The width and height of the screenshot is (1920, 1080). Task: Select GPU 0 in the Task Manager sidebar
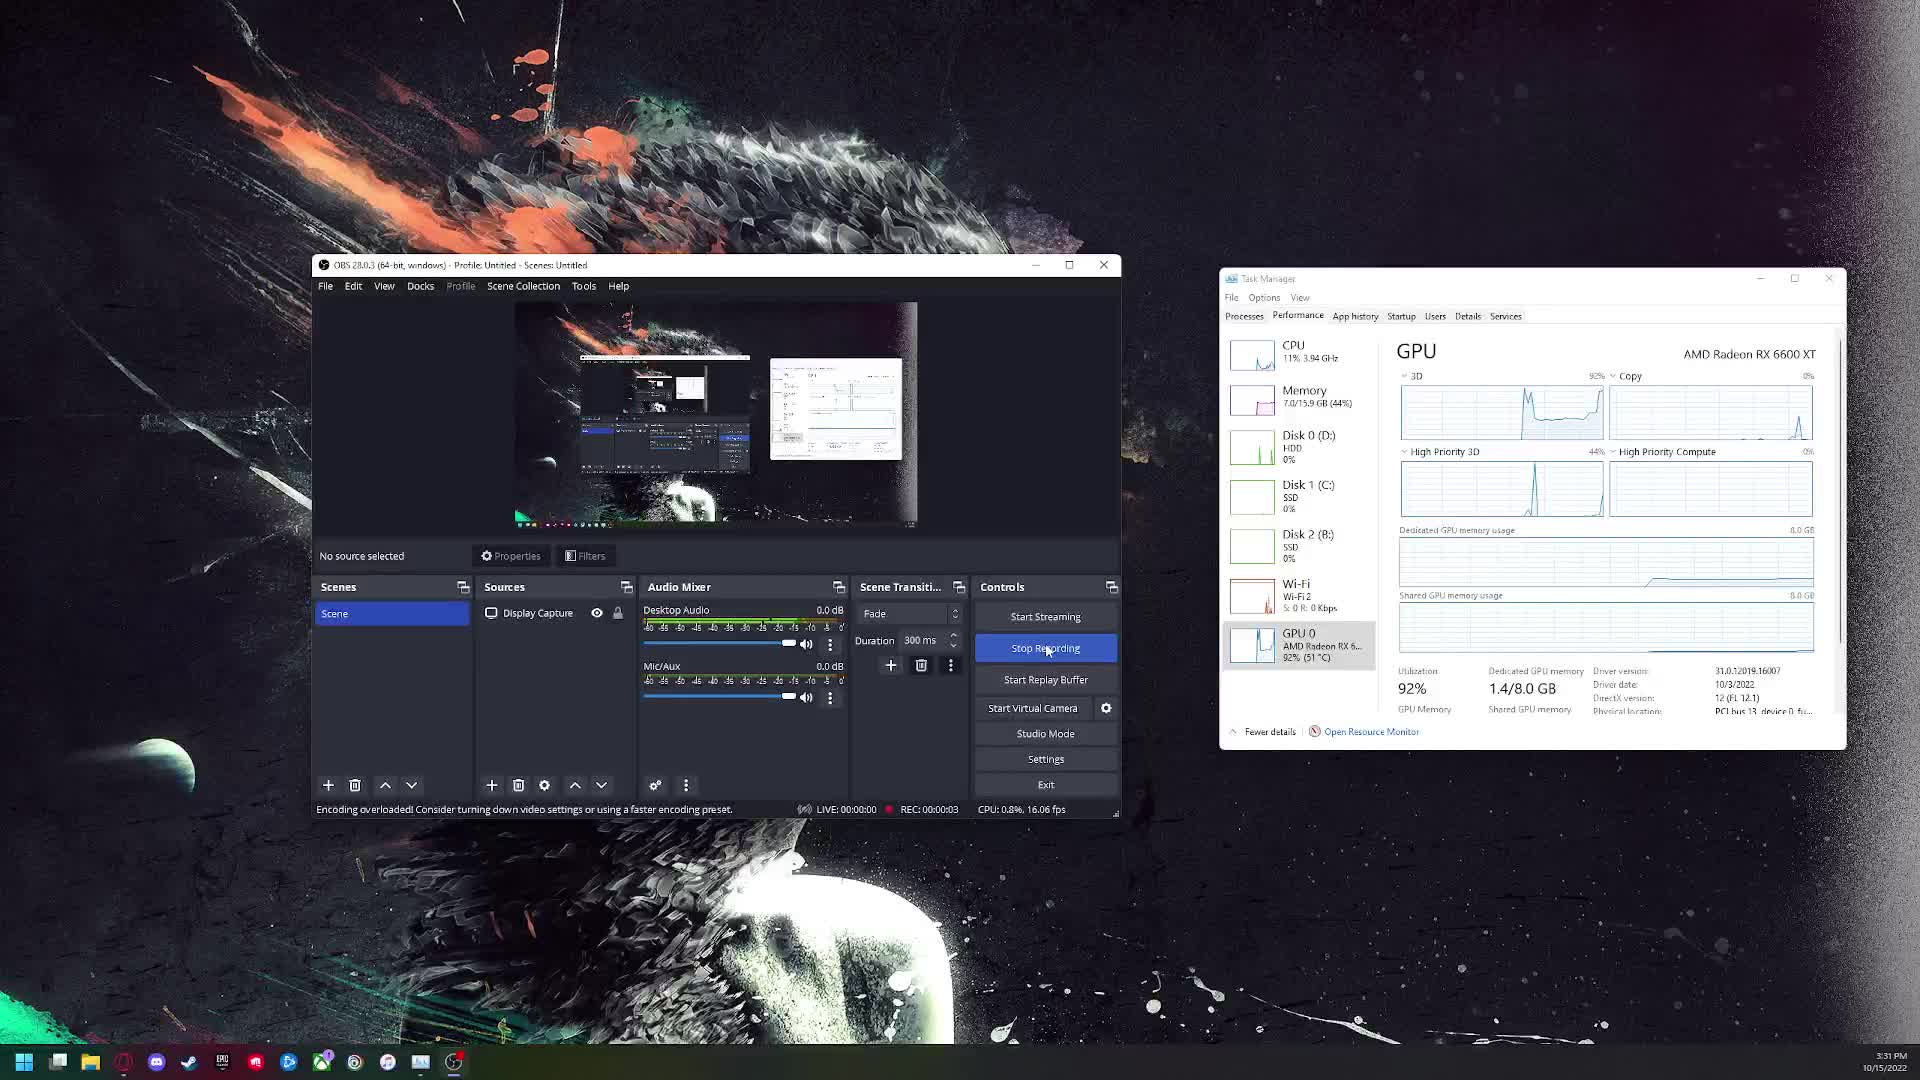click(1300, 645)
